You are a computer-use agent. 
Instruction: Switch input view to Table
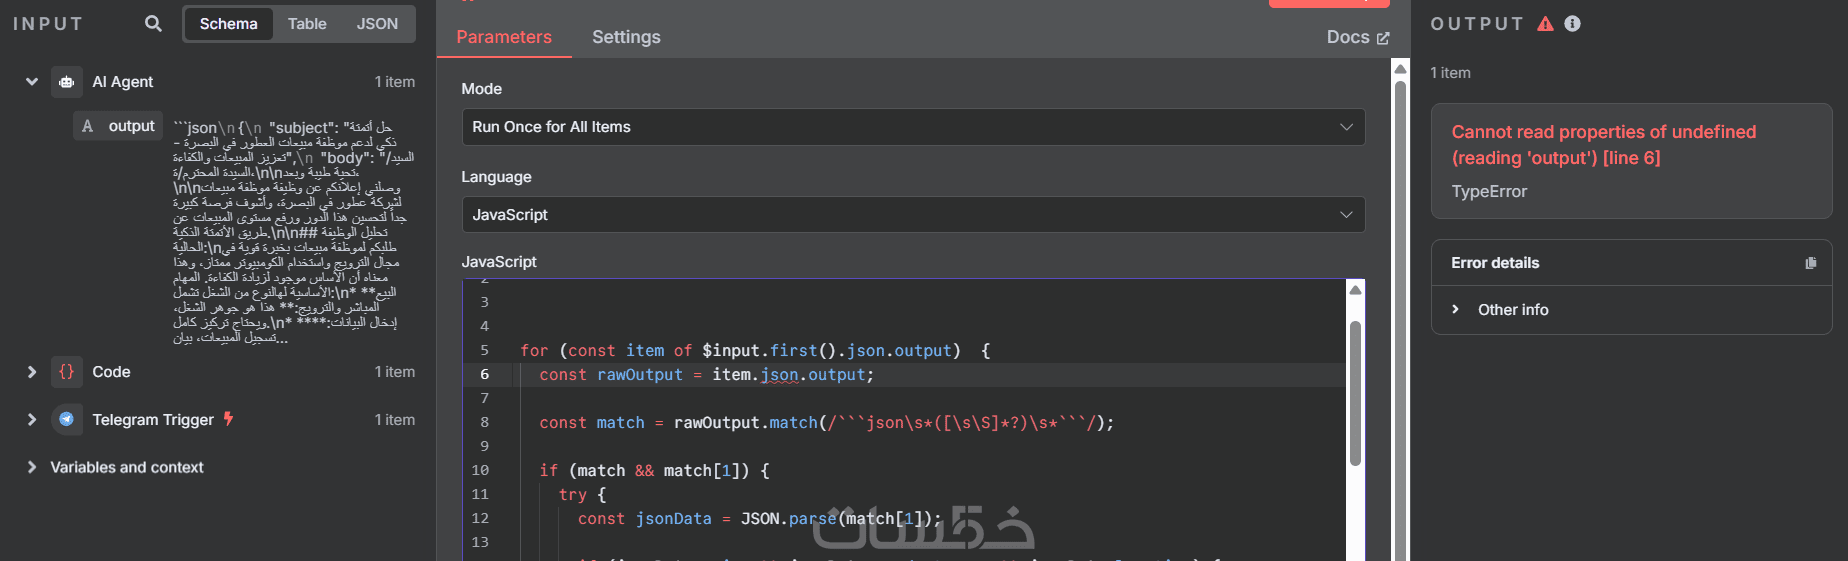(307, 24)
